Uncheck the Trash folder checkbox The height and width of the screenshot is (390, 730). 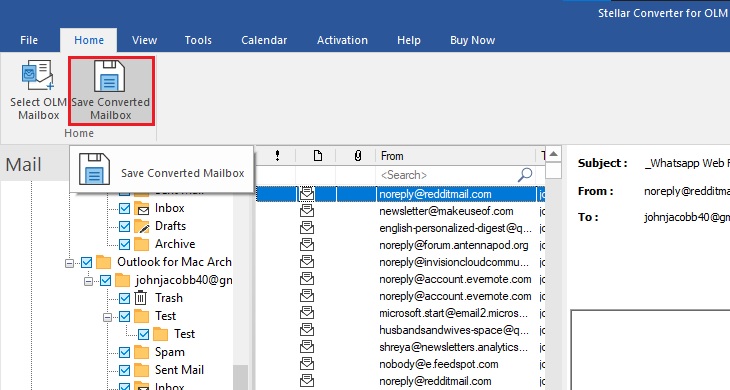(x=124, y=298)
